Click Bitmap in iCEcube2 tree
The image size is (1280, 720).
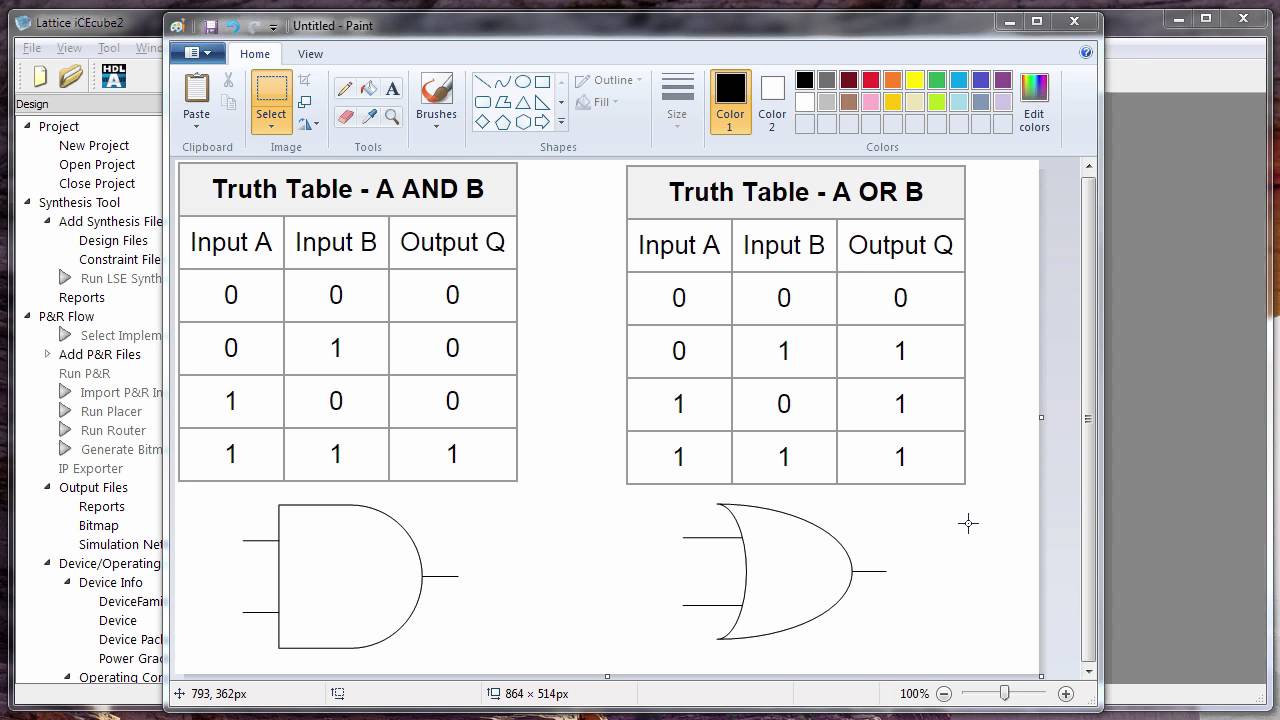pos(99,525)
